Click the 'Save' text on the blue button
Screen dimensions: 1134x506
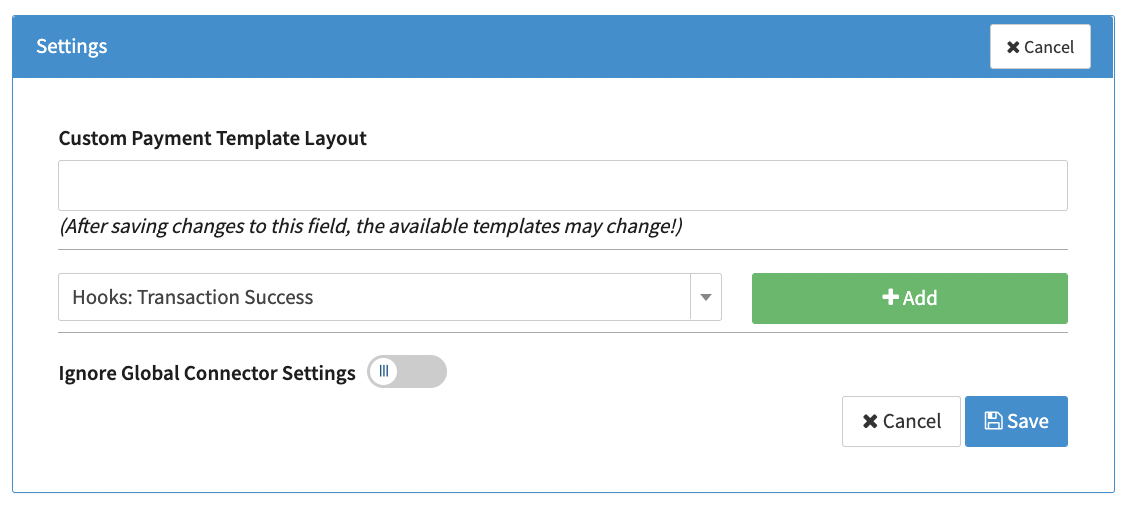coord(1028,421)
